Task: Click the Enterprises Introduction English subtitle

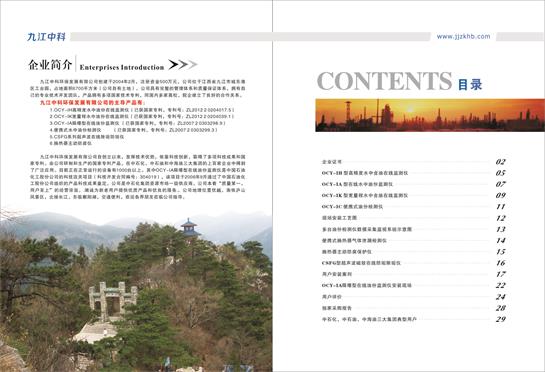Action: (x=122, y=67)
